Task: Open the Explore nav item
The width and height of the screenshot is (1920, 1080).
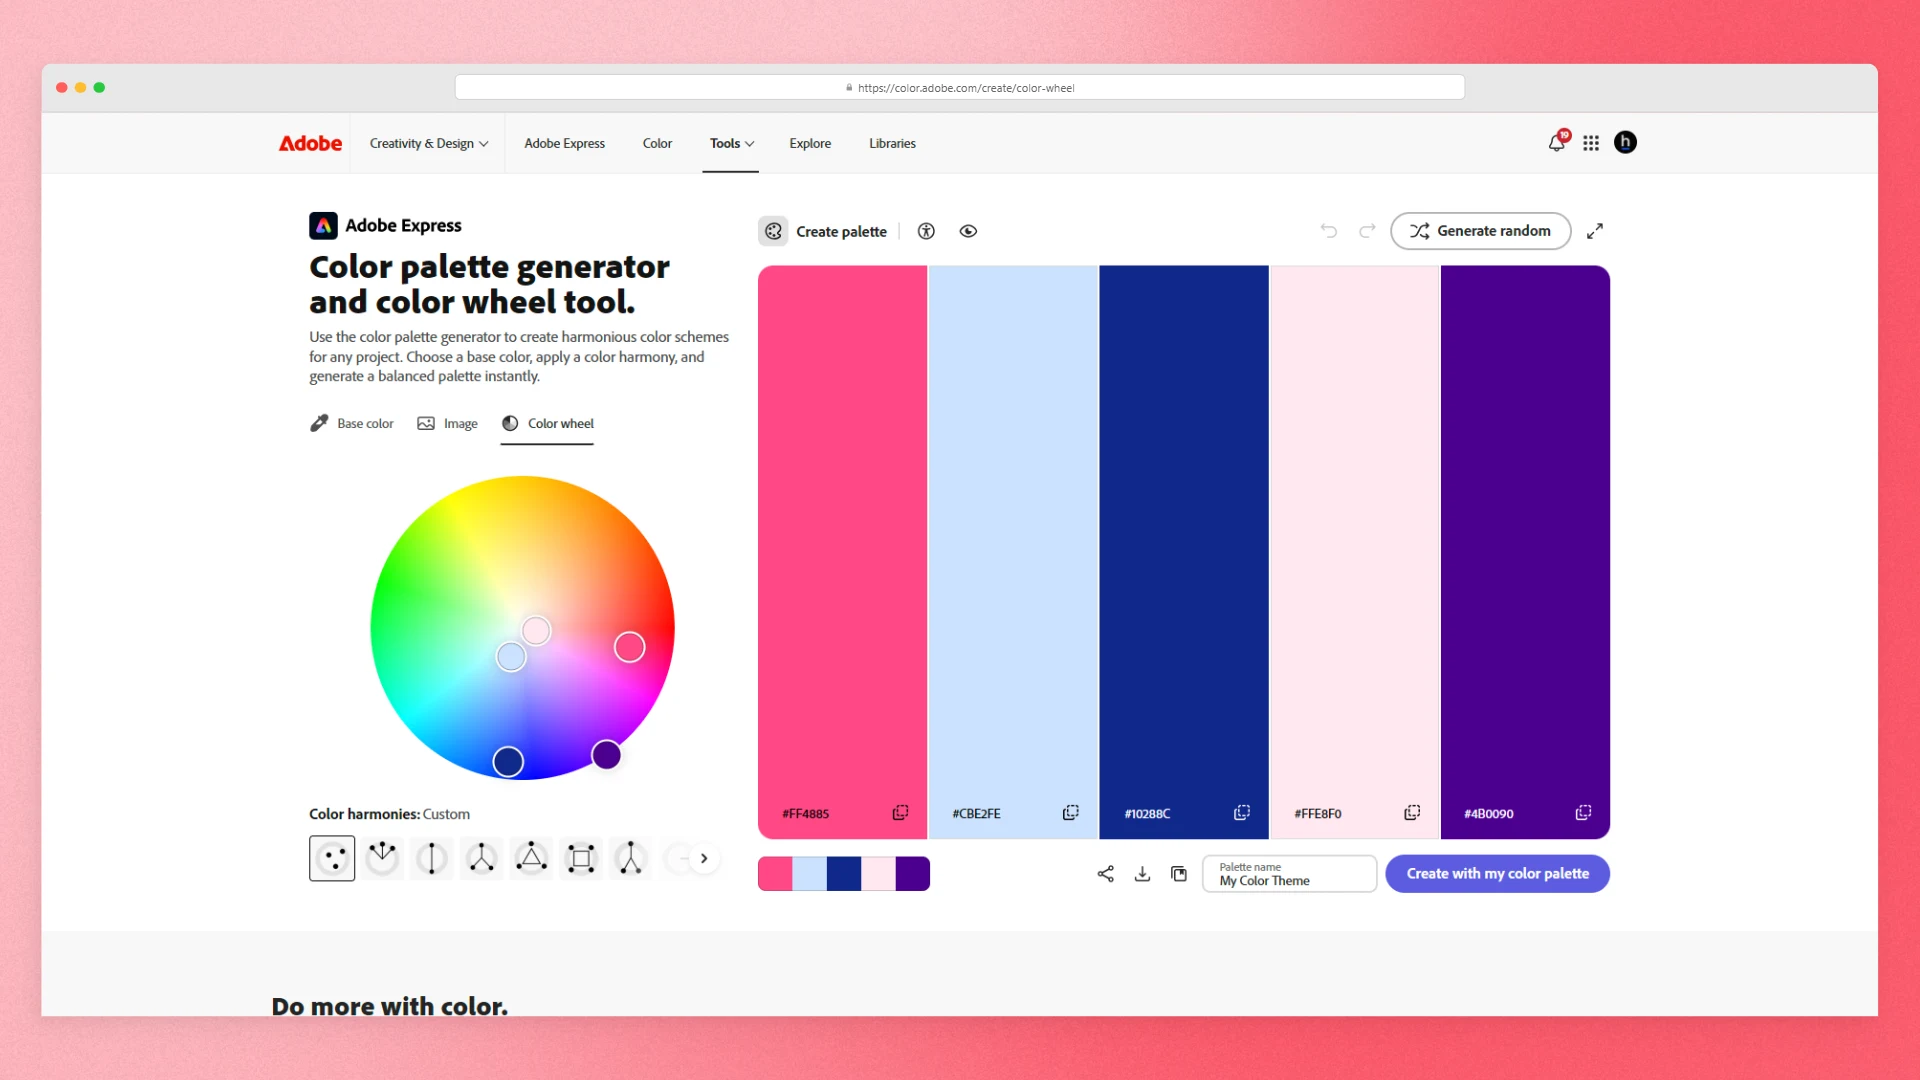Action: pyautogui.click(x=810, y=143)
